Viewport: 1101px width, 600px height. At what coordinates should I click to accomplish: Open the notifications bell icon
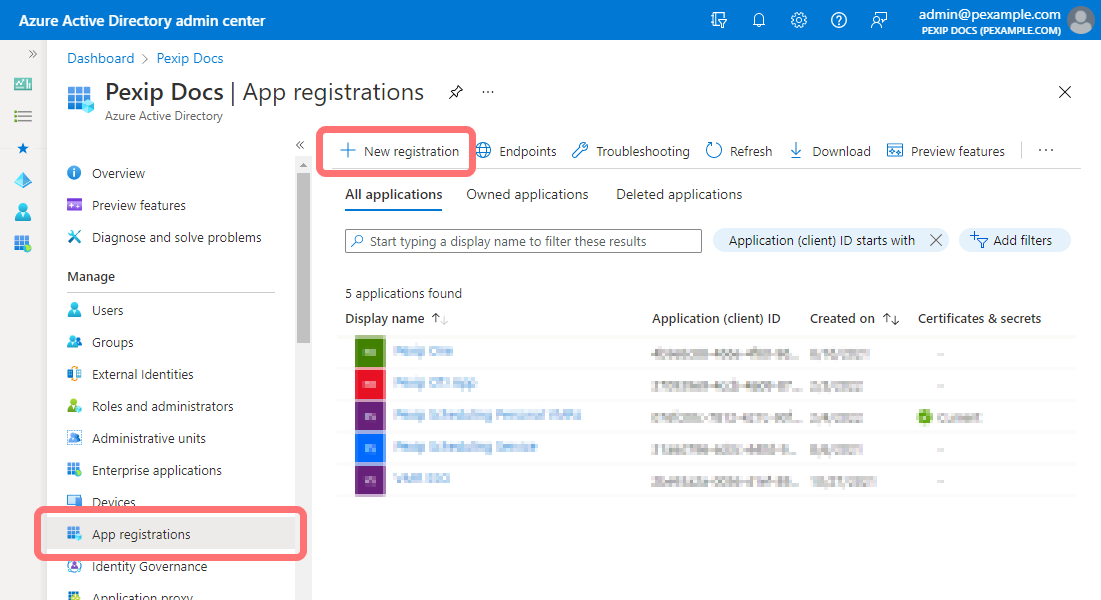pos(759,20)
